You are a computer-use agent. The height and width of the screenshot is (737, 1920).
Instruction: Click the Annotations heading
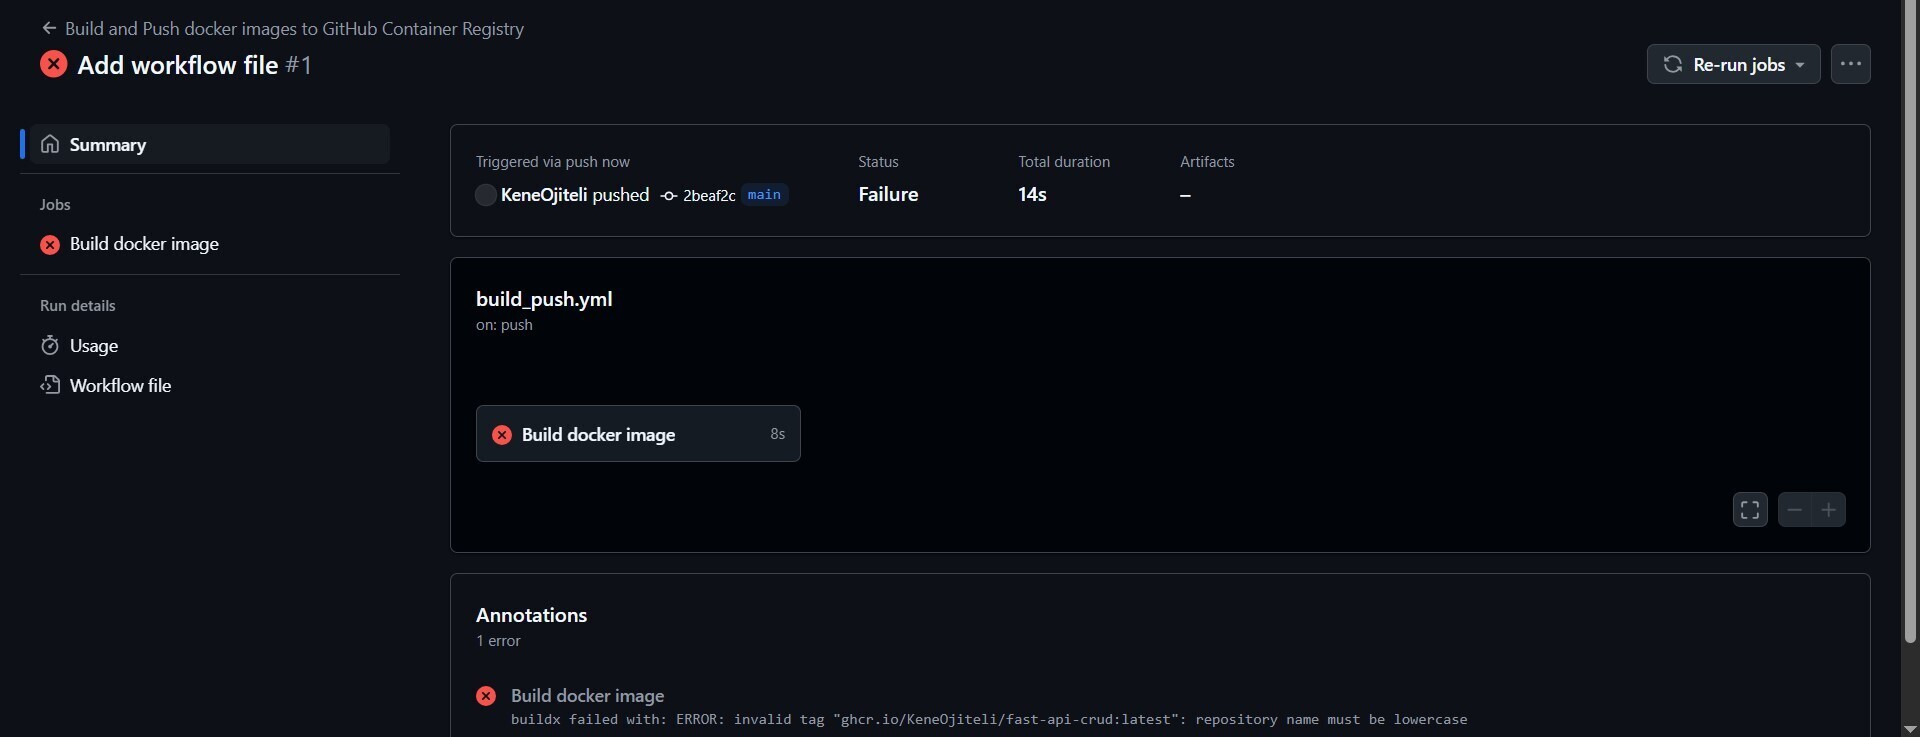pos(531,615)
